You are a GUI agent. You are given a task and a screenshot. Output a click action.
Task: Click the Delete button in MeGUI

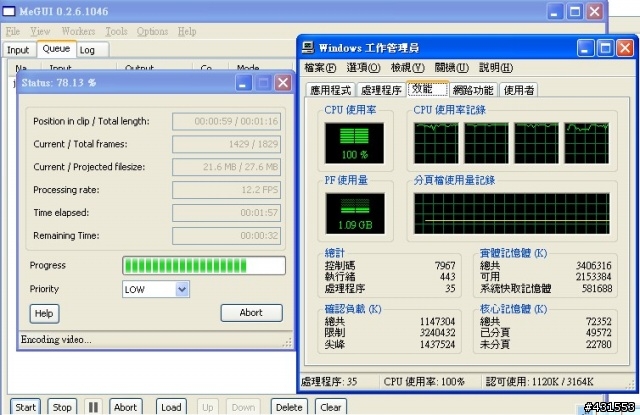289,407
